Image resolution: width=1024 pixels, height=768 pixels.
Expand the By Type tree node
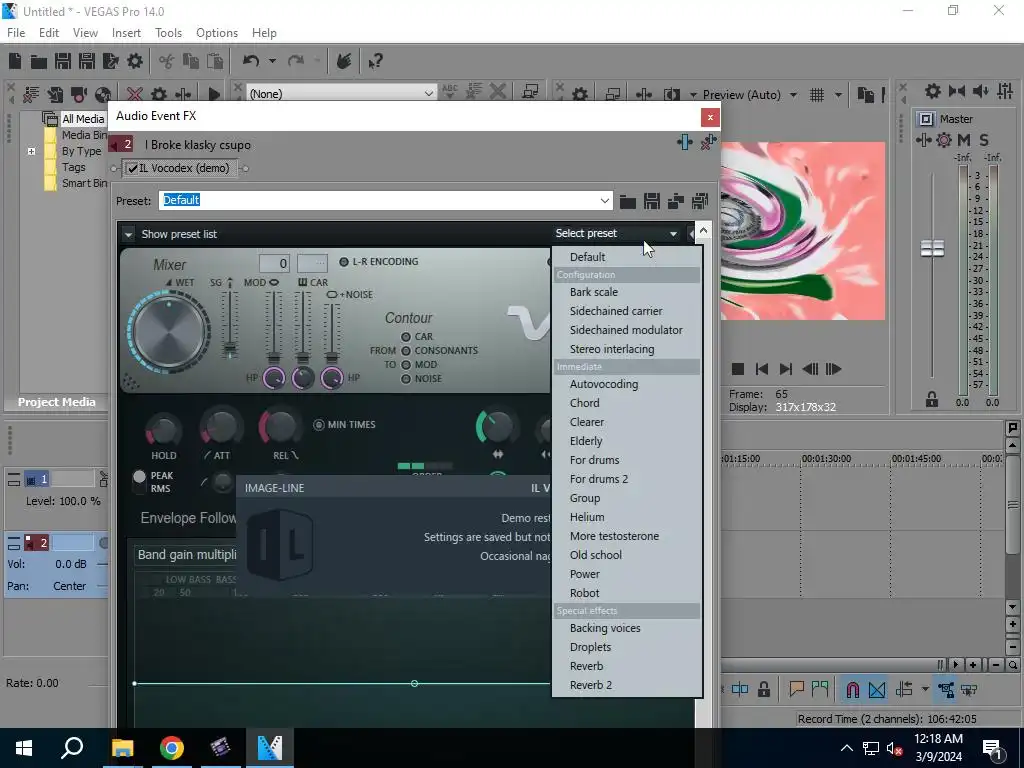tap(31, 152)
